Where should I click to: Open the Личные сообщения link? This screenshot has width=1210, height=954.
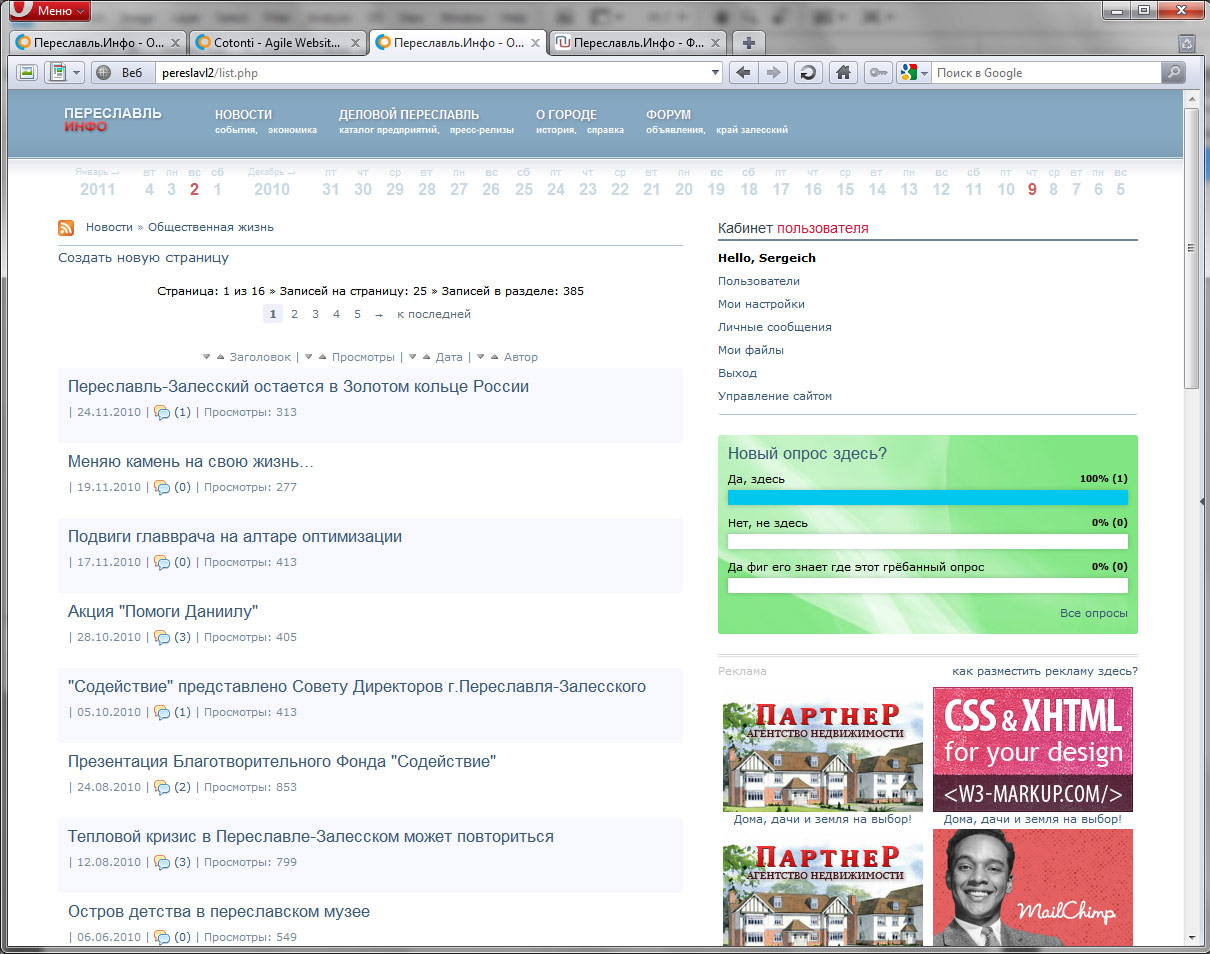[774, 327]
